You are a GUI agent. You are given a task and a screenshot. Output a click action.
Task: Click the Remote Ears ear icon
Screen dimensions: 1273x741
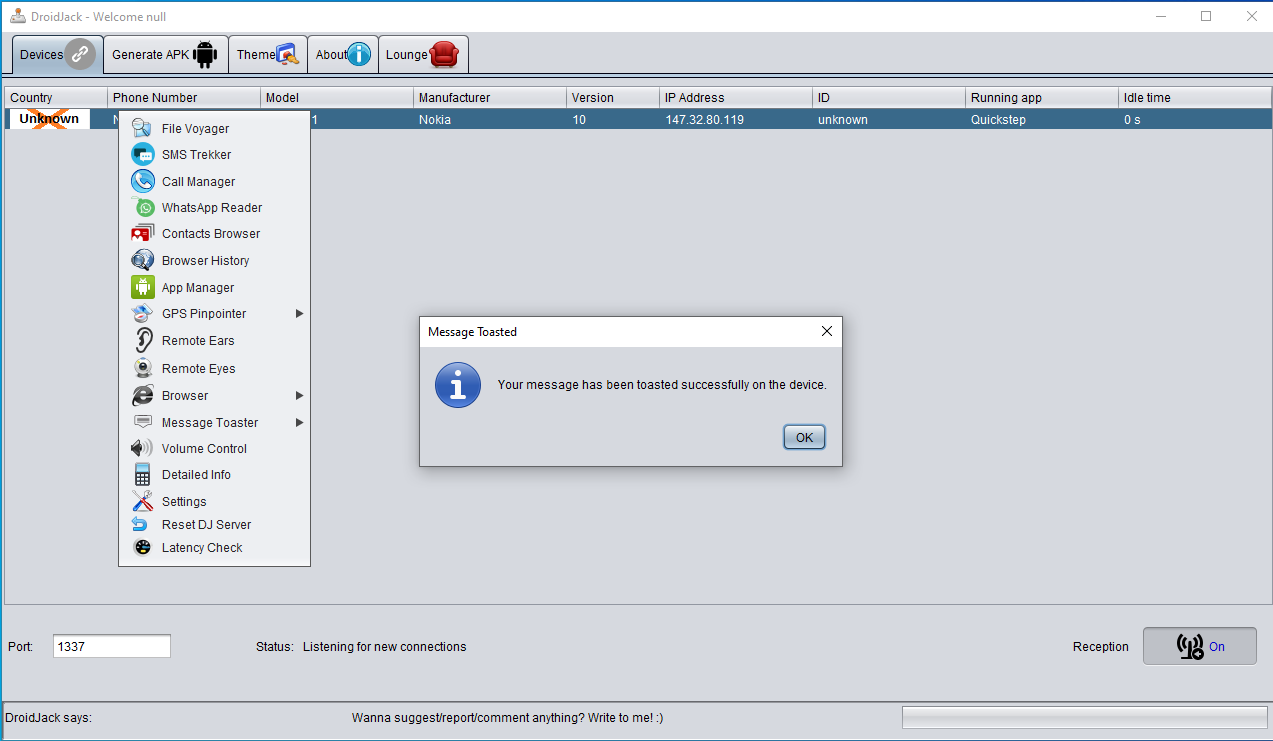[143, 340]
